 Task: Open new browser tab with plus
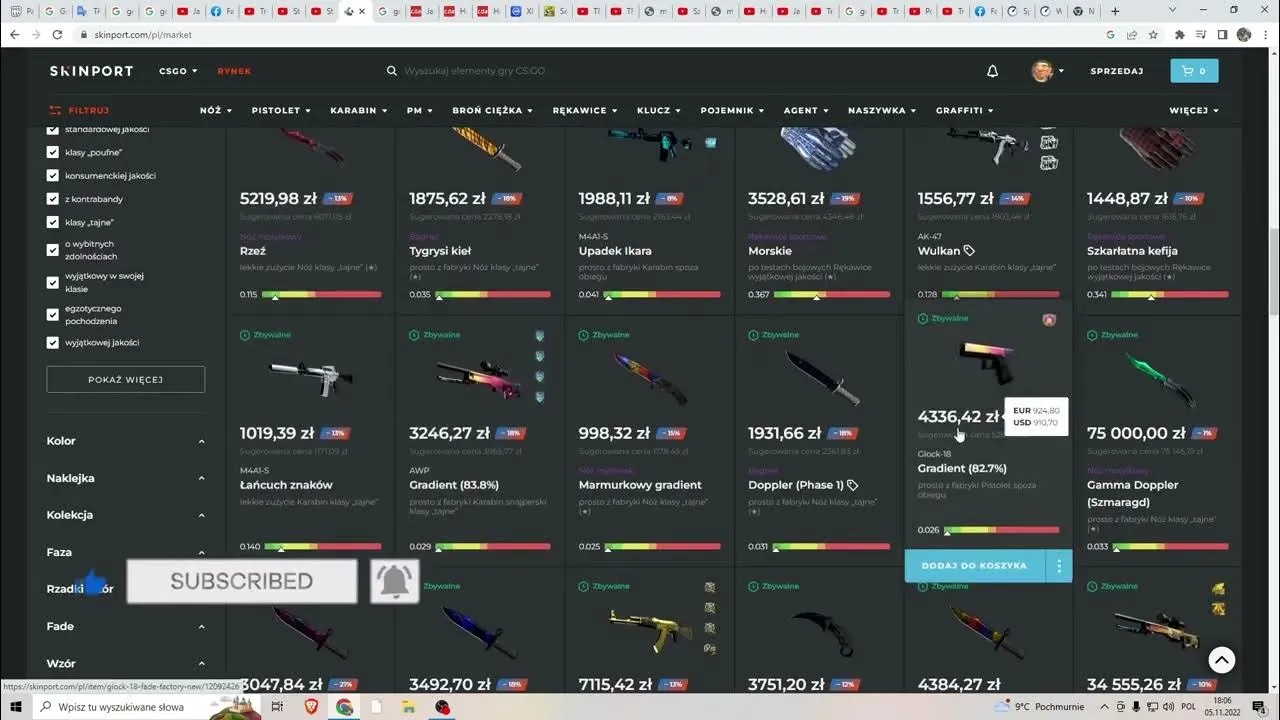(1115, 11)
